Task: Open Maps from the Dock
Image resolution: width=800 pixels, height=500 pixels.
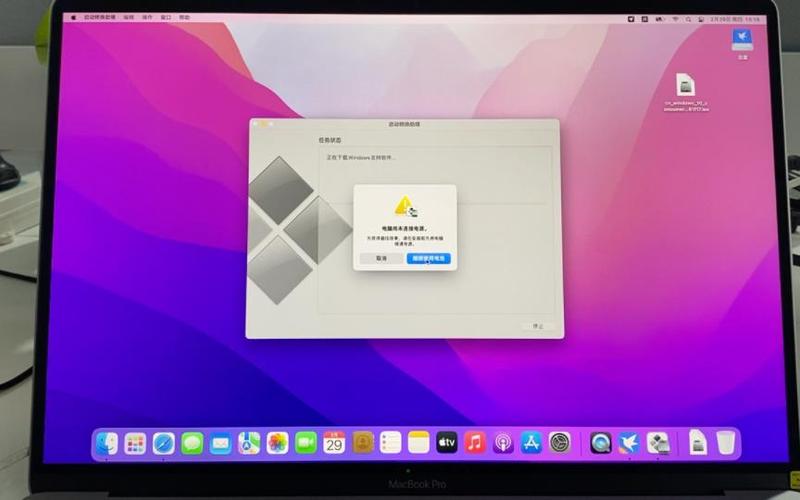Action: (x=249, y=443)
